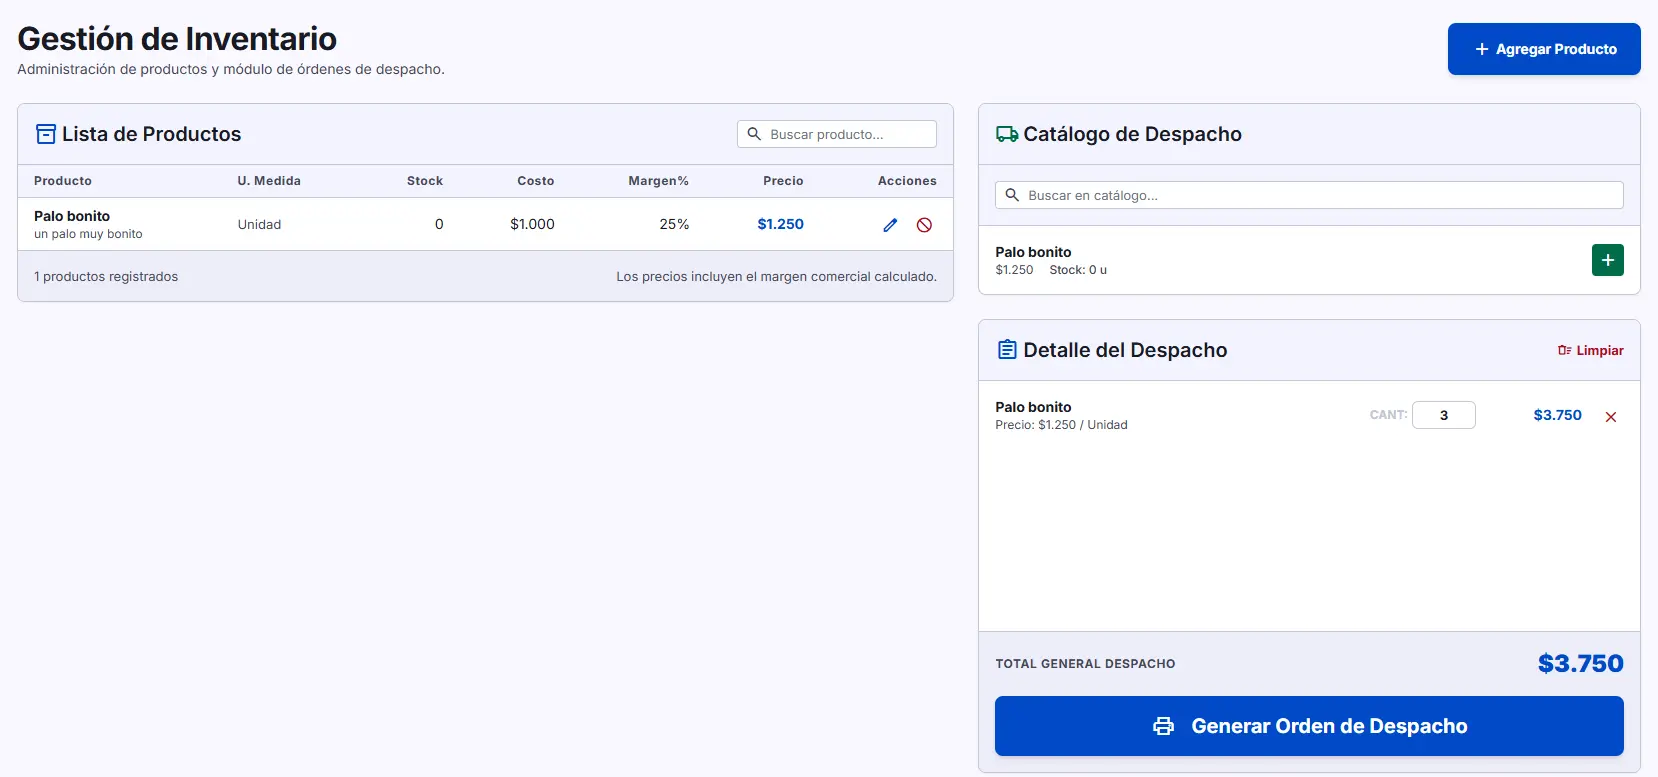
Task: Click the Catálogo de Despacho truck icon
Action: click(1007, 134)
